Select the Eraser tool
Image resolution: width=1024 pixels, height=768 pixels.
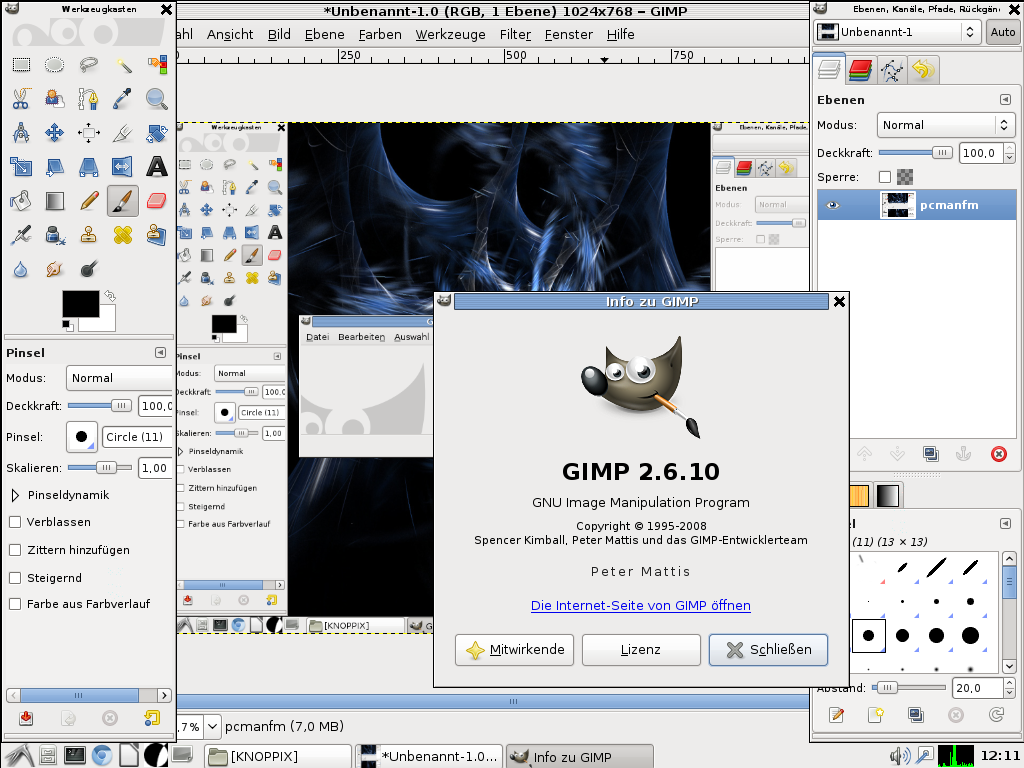[x=155, y=201]
